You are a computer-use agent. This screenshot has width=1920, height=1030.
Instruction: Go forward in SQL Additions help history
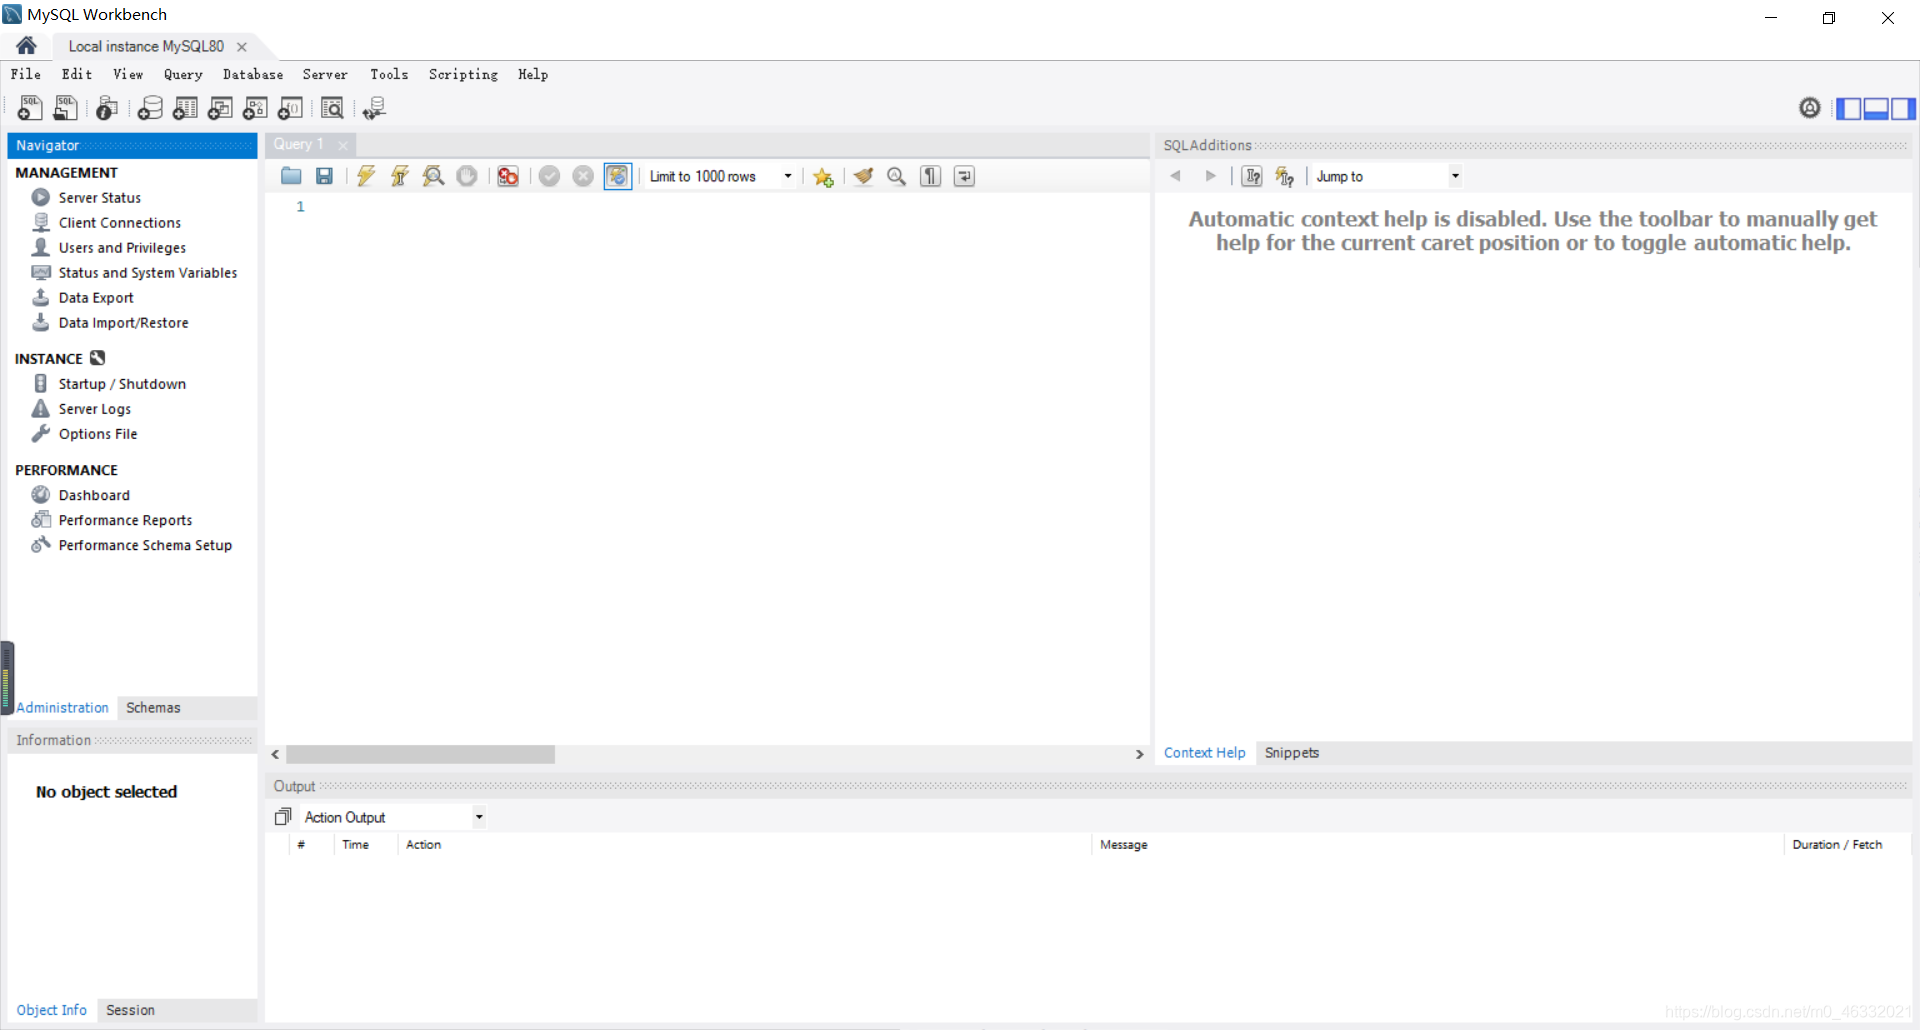click(x=1210, y=176)
